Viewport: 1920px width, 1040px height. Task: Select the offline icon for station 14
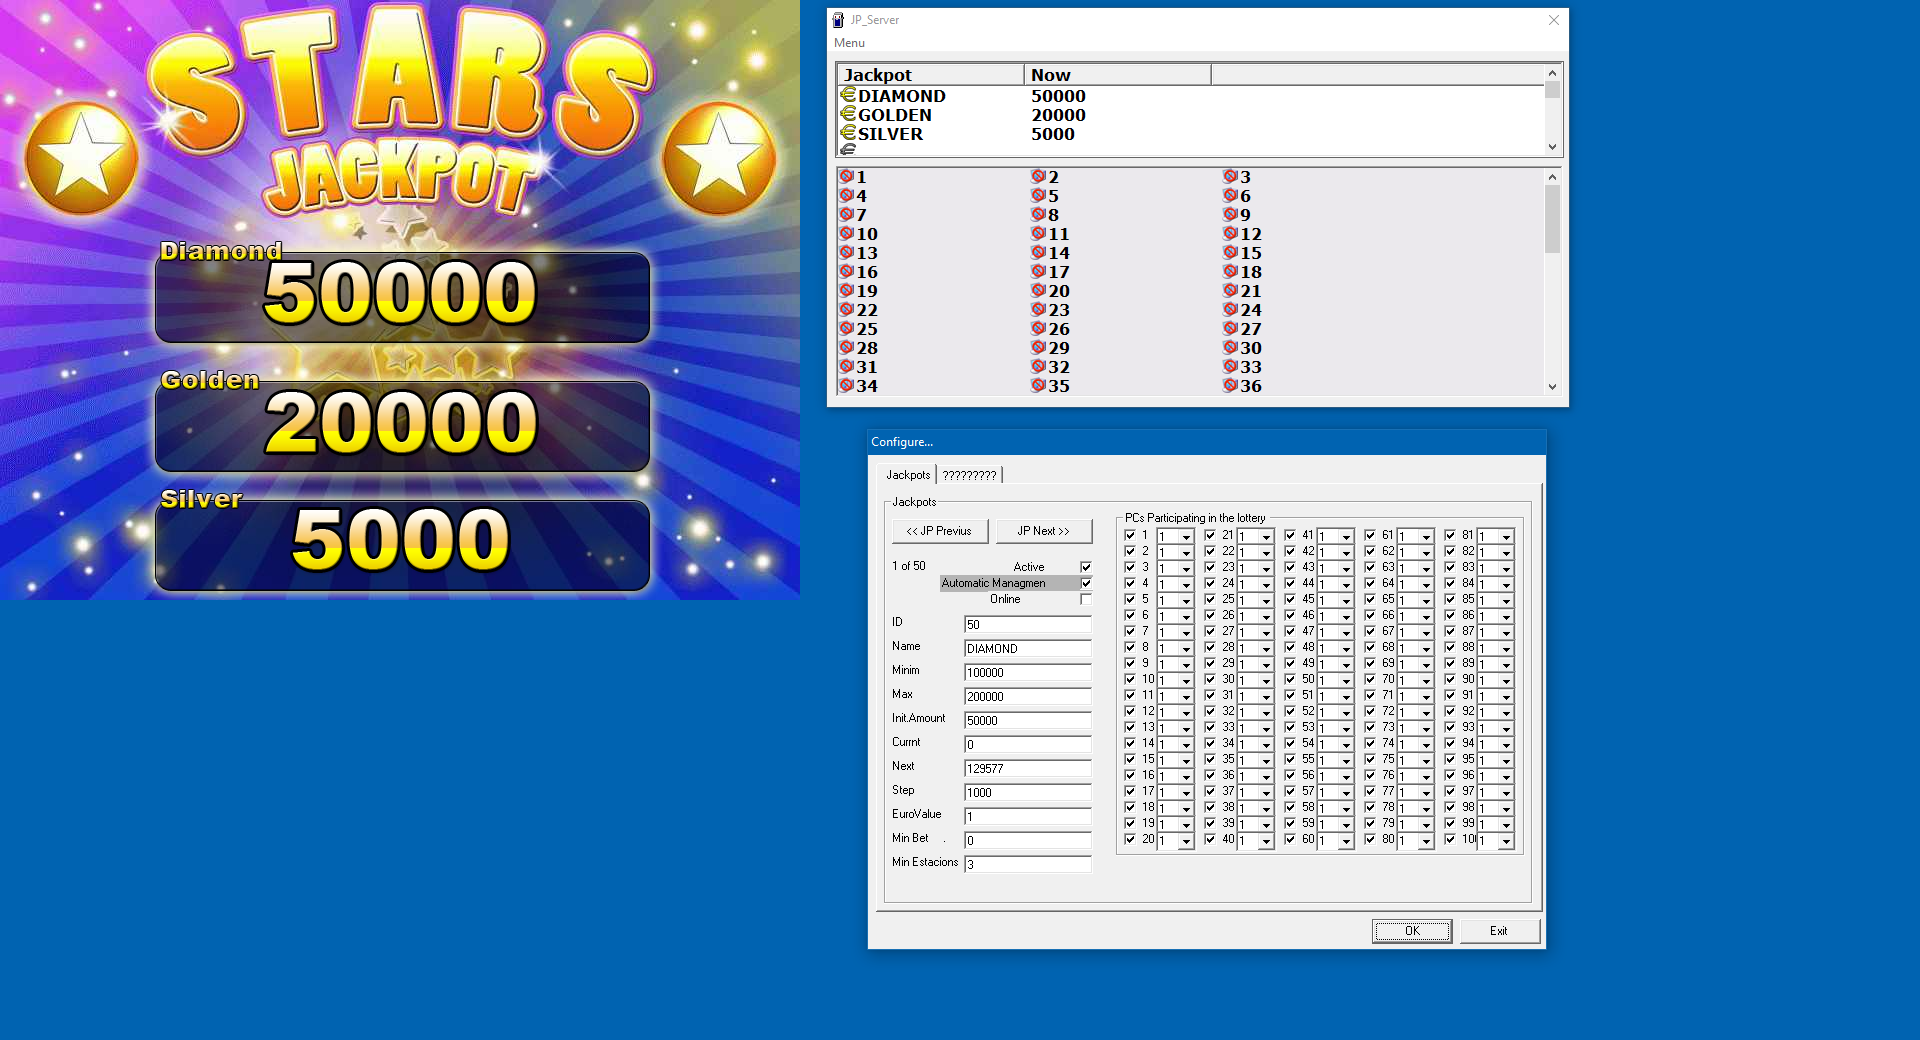(1038, 253)
